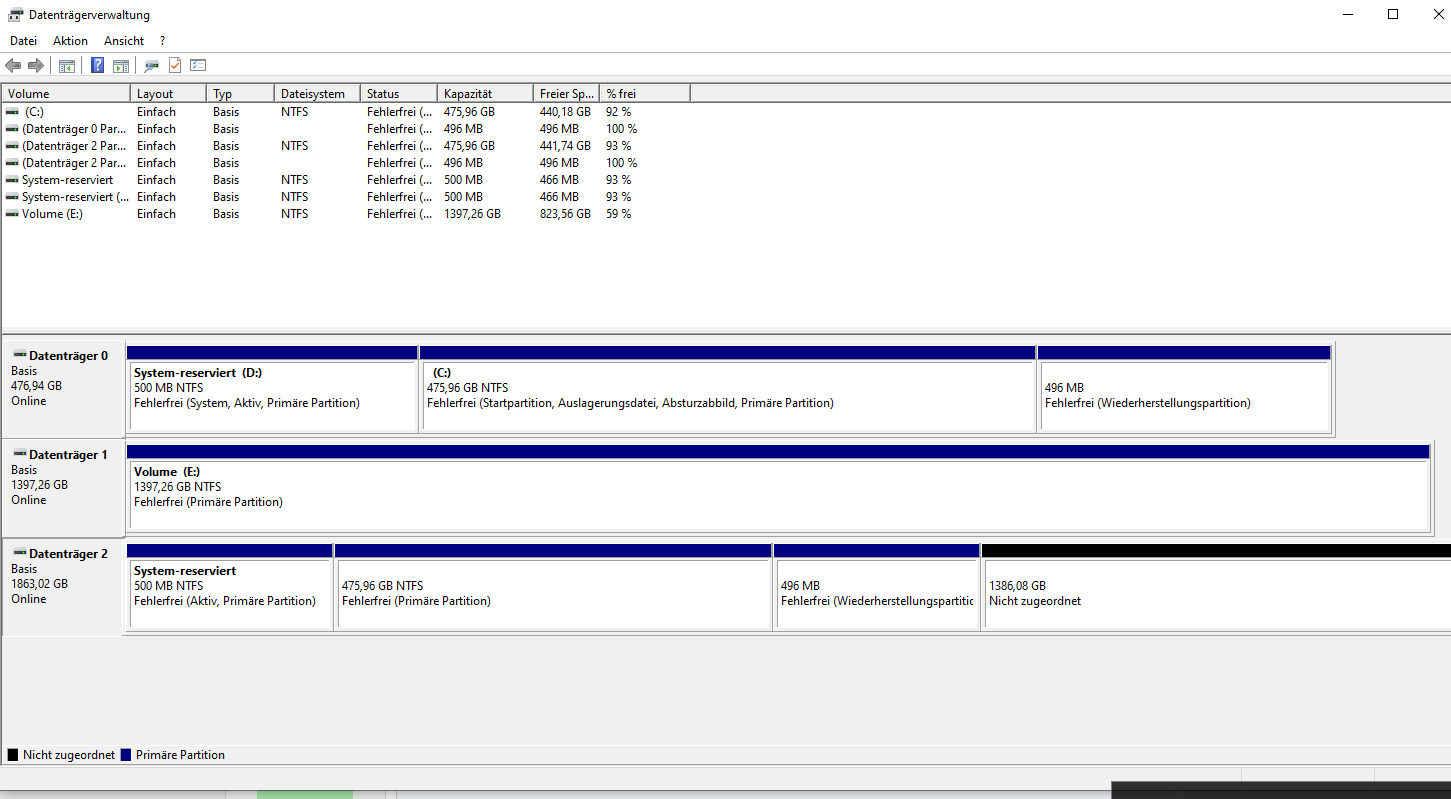This screenshot has width=1451, height=799.
Task: Sort by the Status column header
Action: 382,92
